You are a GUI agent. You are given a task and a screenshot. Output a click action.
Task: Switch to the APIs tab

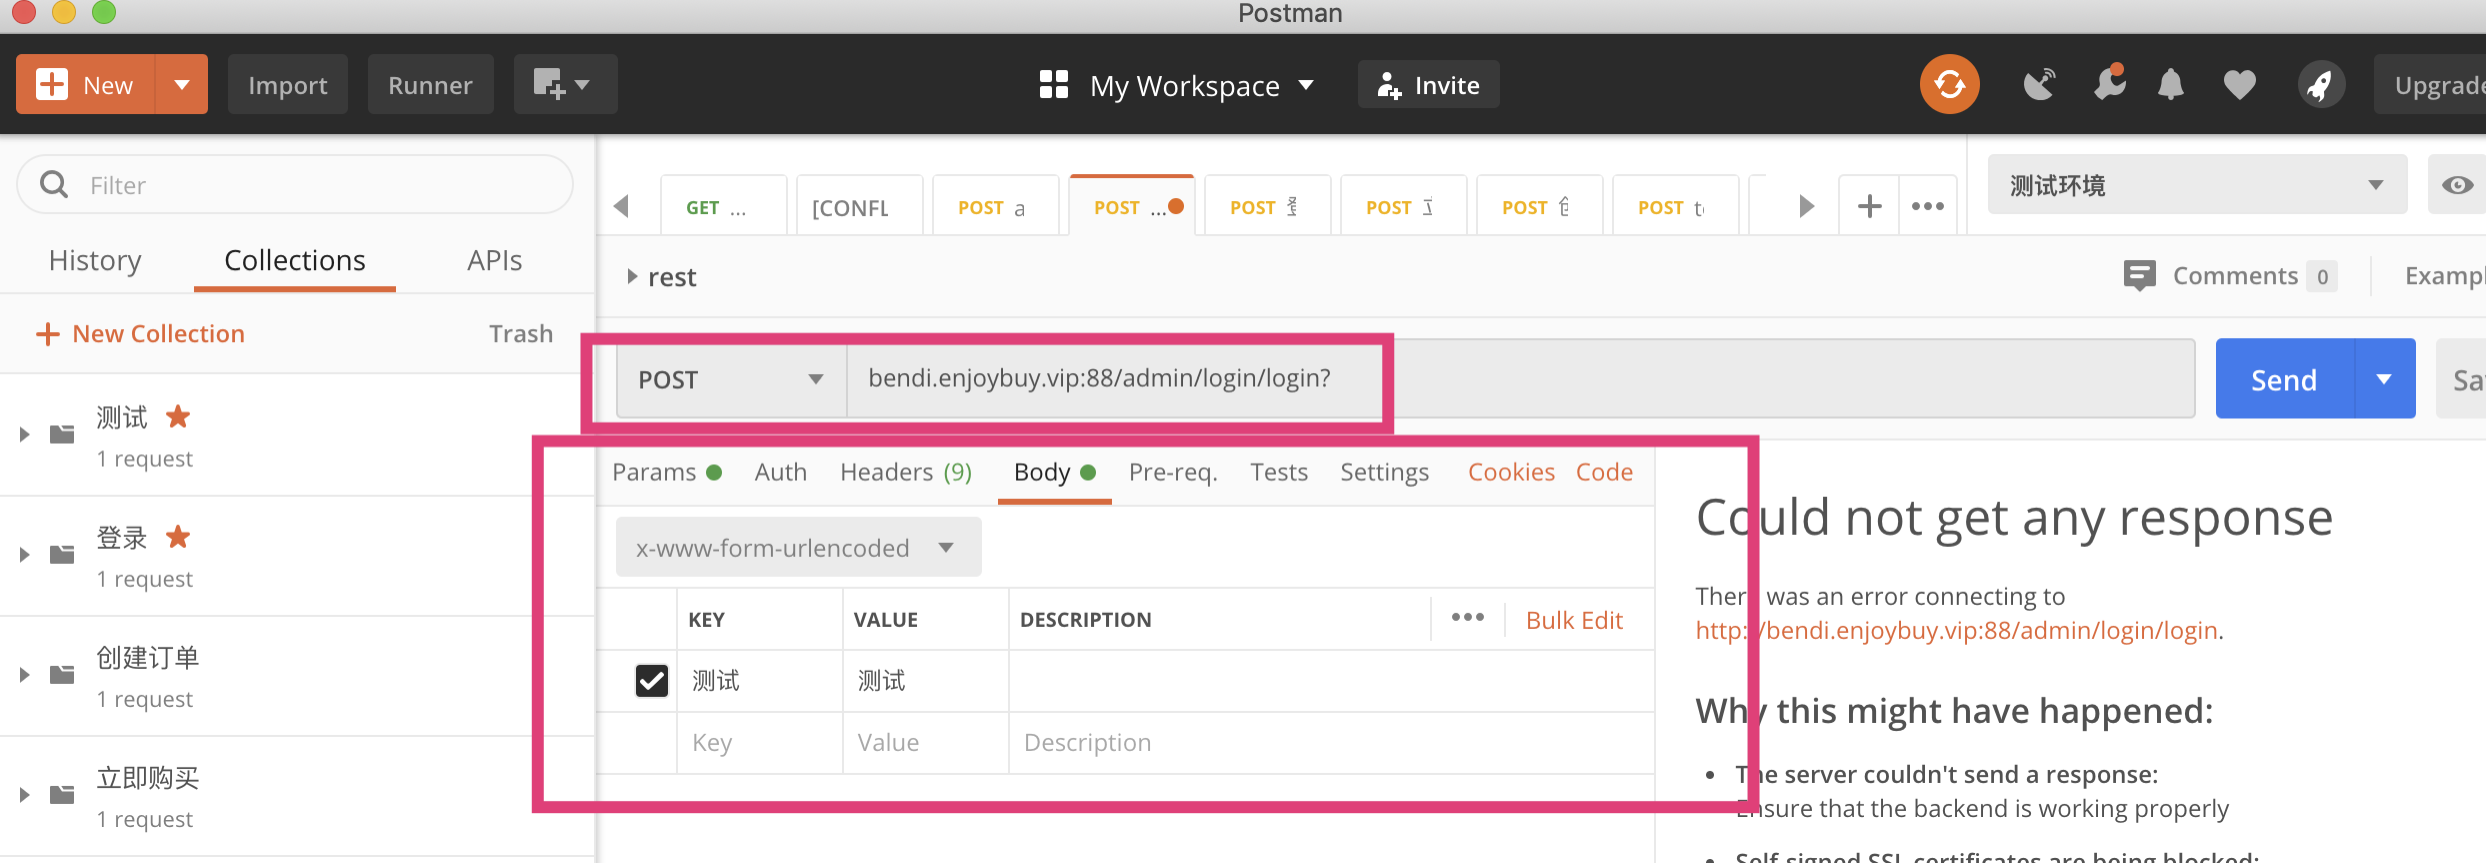point(494,260)
